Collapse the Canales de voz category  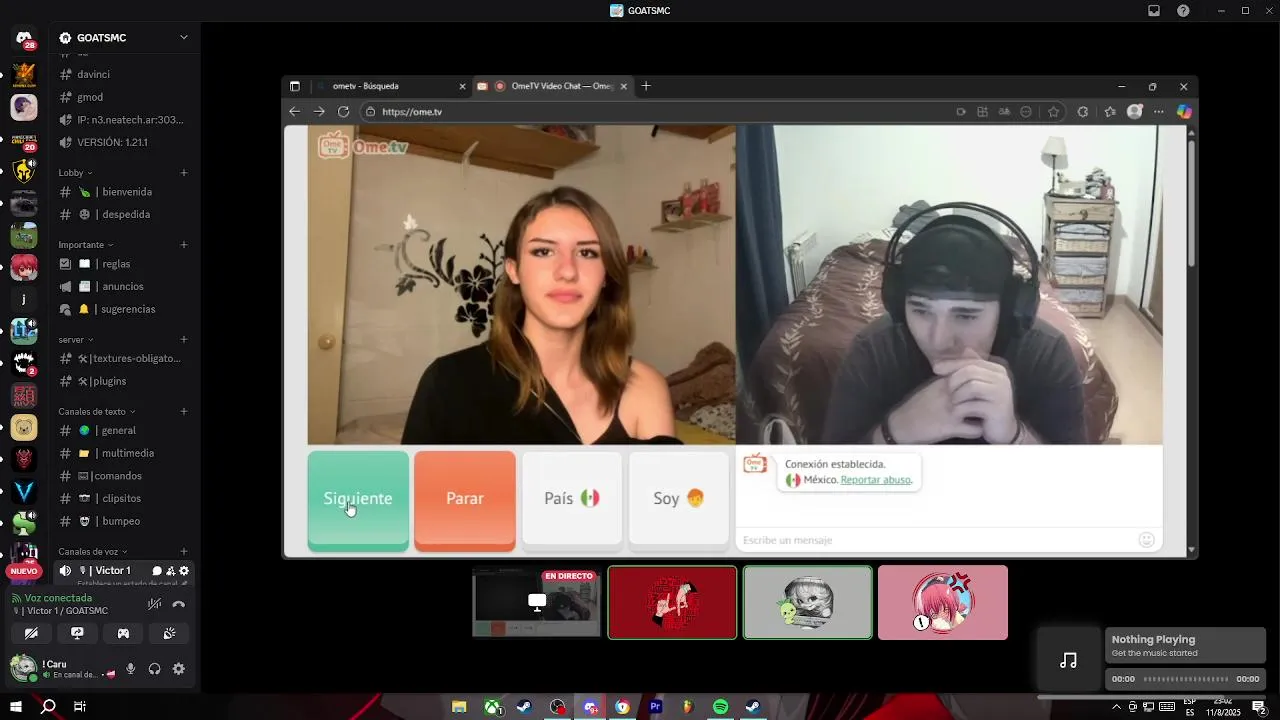(92, 552)
